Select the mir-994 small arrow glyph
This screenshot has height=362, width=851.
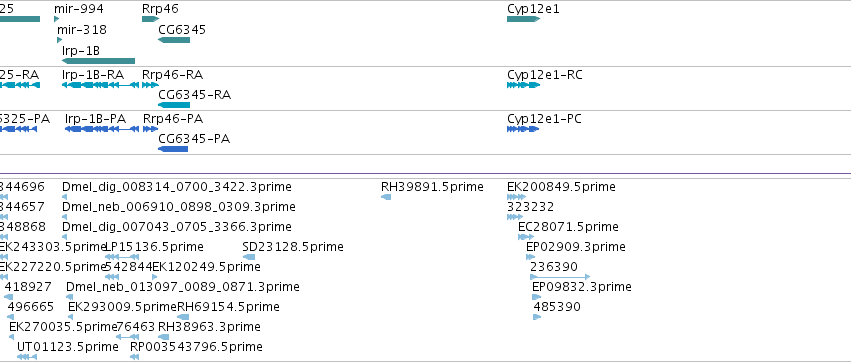tap(56, 19)
